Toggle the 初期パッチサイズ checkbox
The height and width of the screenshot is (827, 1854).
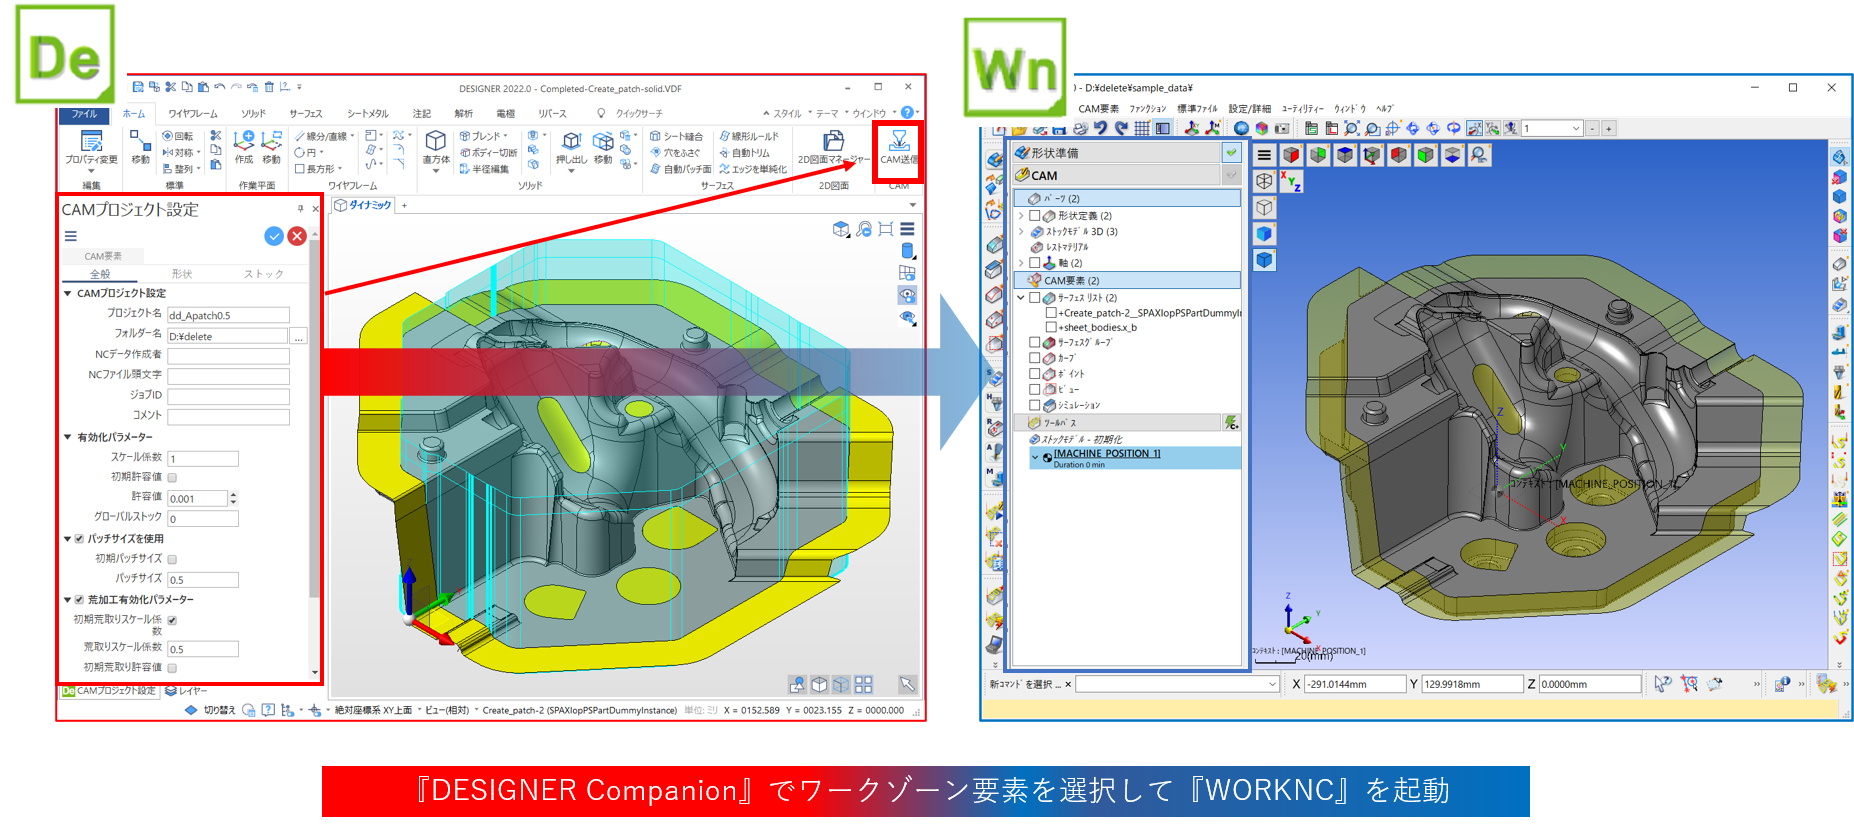click(x=172, y=560)
